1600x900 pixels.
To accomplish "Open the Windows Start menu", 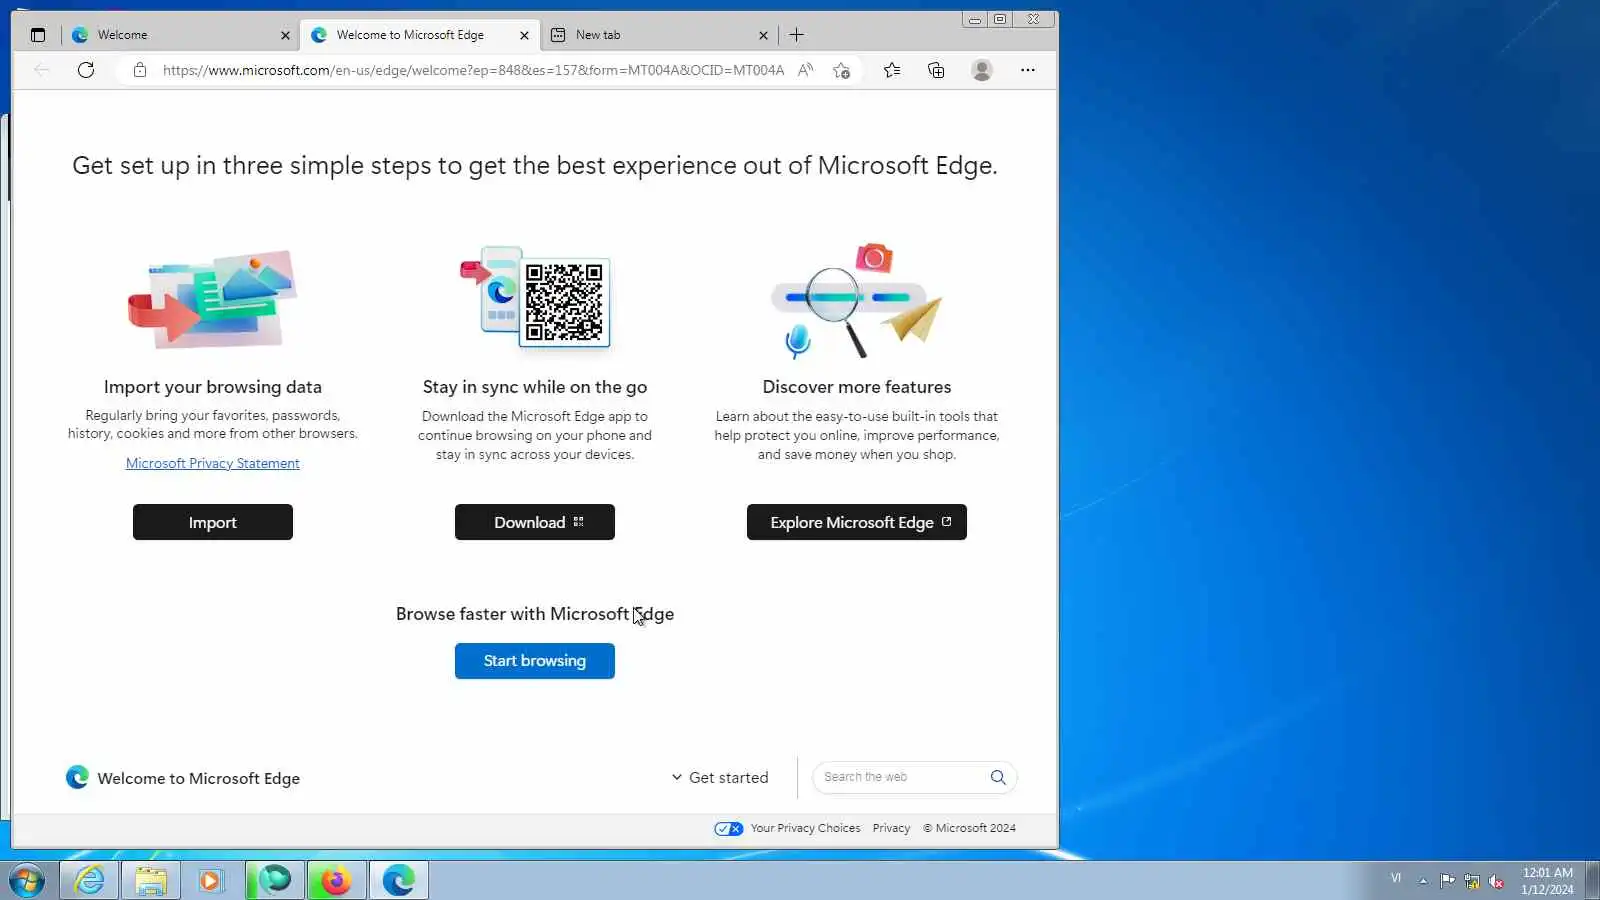I will click(x=27, y=880).
